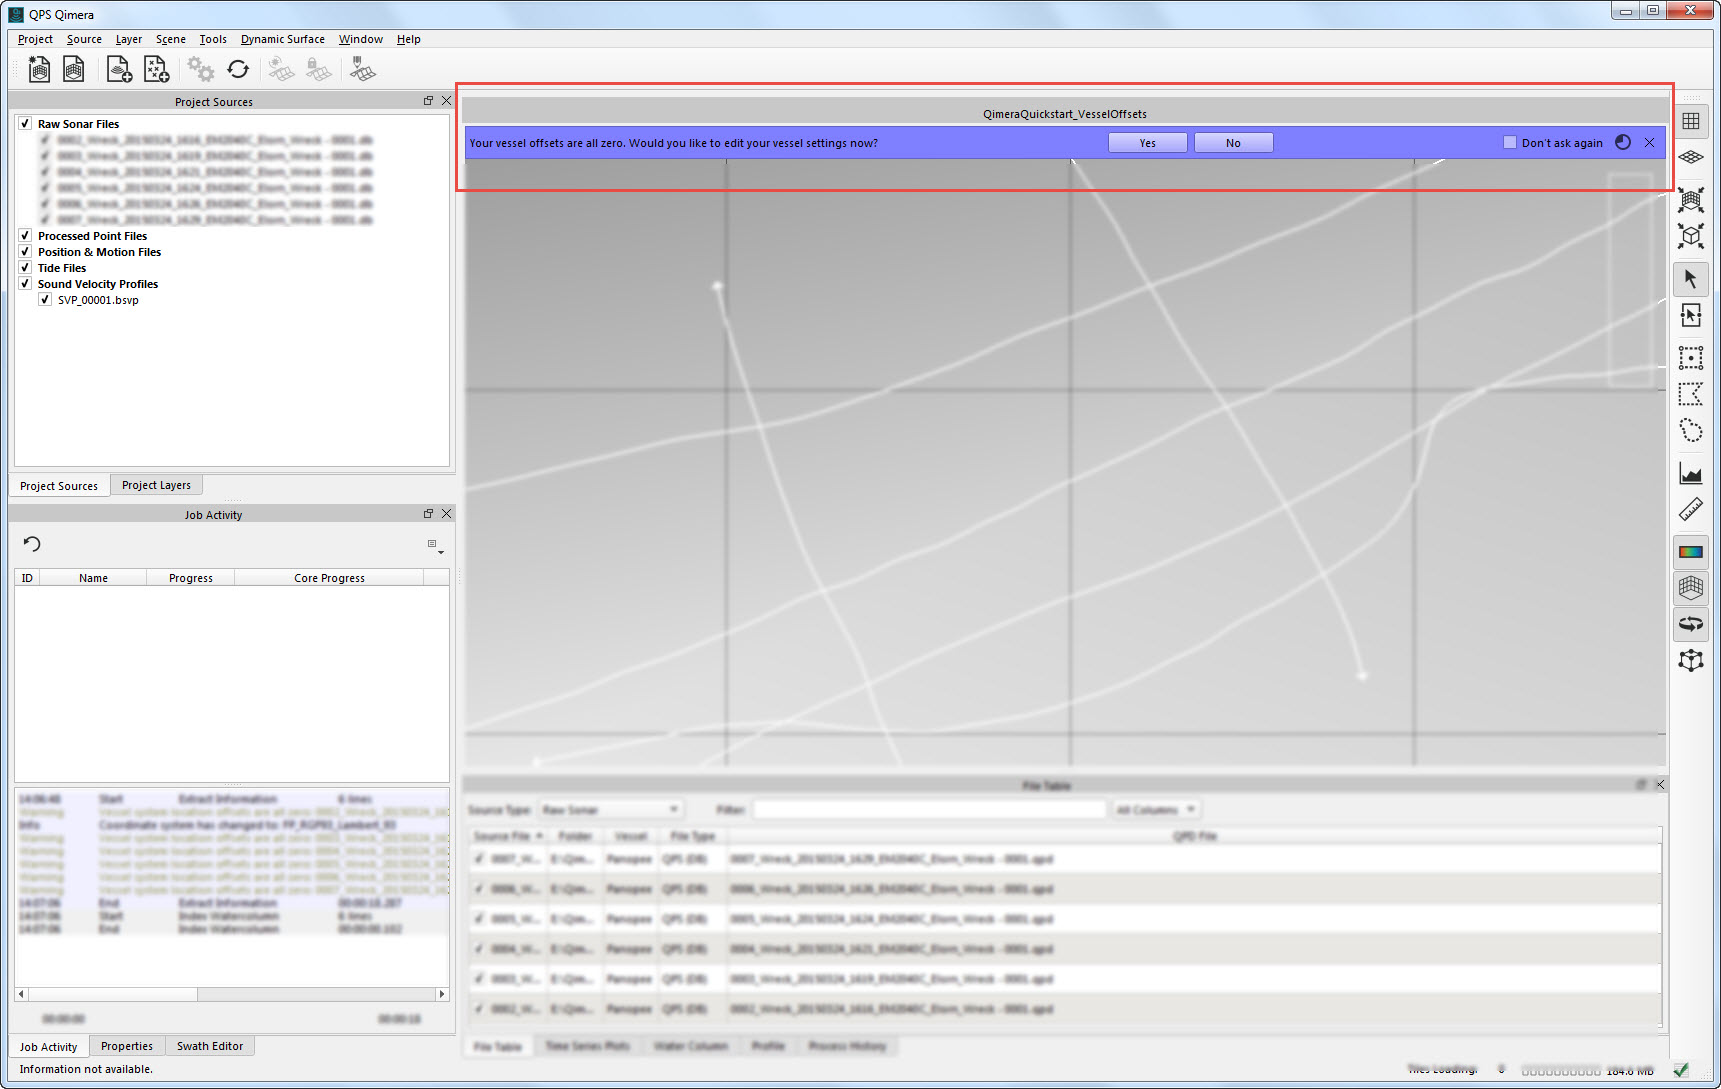
Task: Select the rectangular selection tool
Action: click(x=1690, y=358)
